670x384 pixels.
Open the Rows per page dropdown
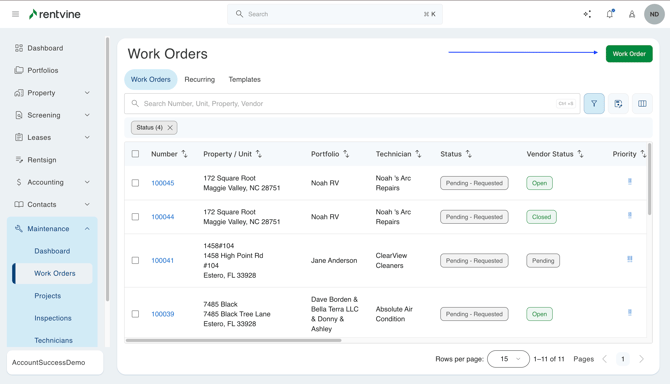coord(508,359)
